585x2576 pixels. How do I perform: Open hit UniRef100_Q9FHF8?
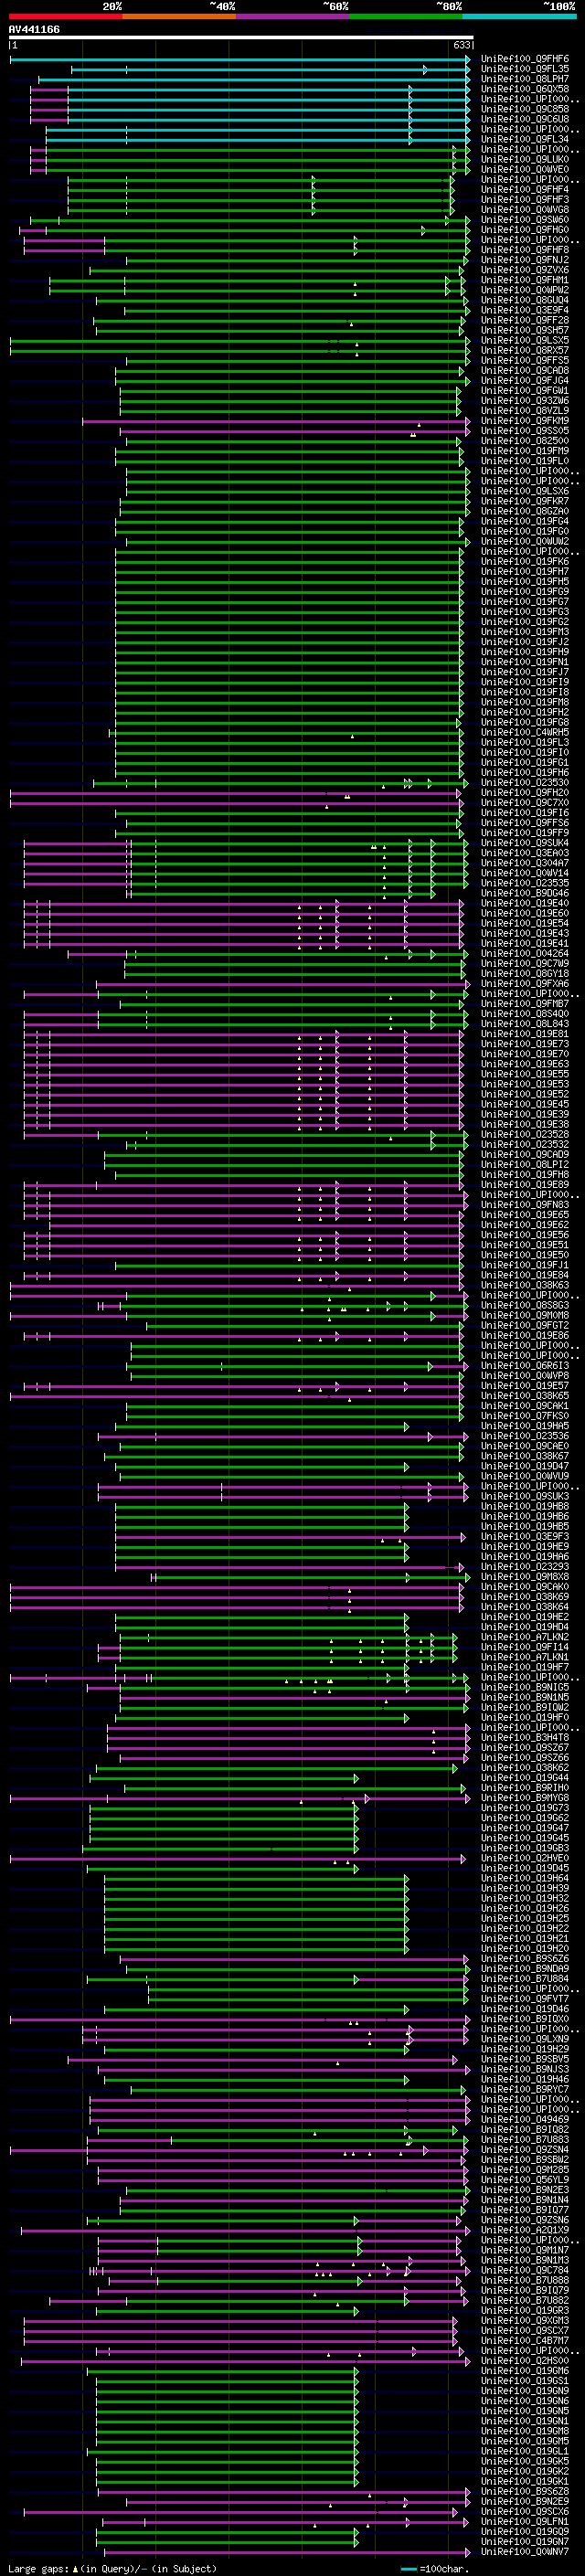(x=525, y=249)
